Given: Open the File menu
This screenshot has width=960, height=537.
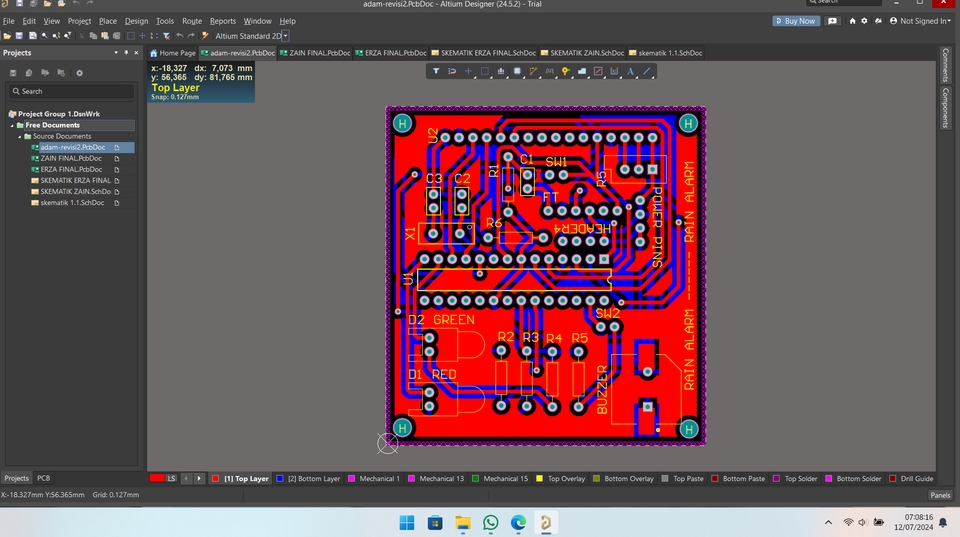Looking at the screenshot, I should (9, 21).
